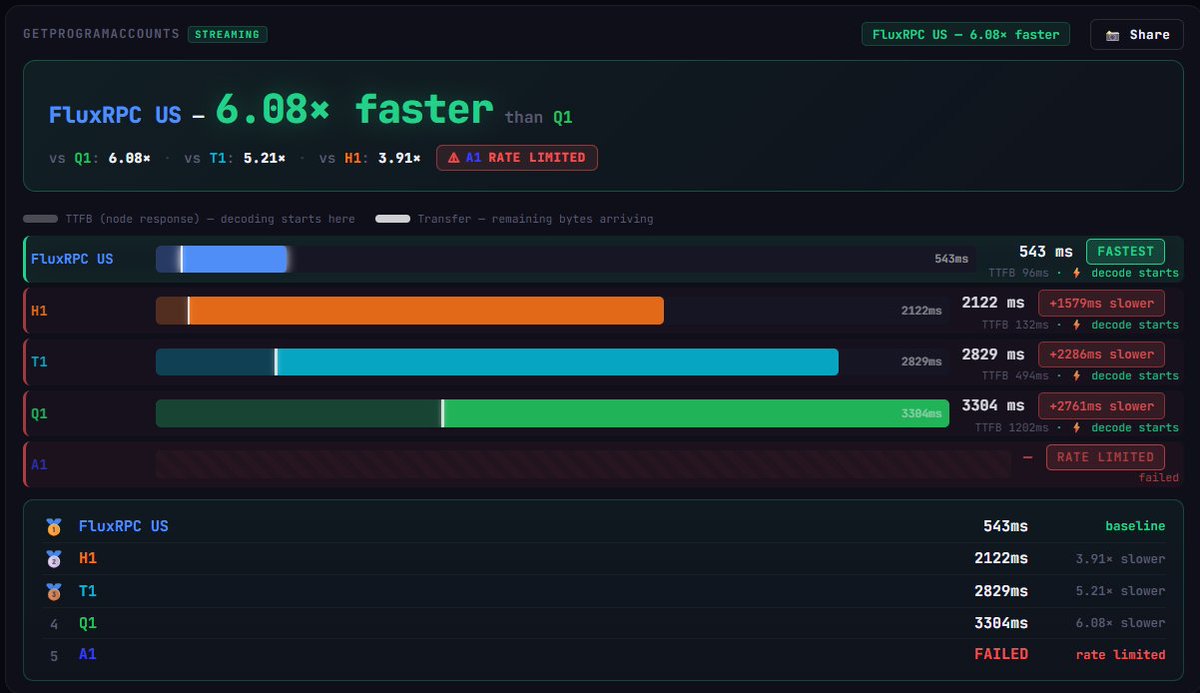Click the gold medal icon beside FluxRPC US
Image resolution: width=1200 pixels, height=693 pixels.
[x=53, y=526]
